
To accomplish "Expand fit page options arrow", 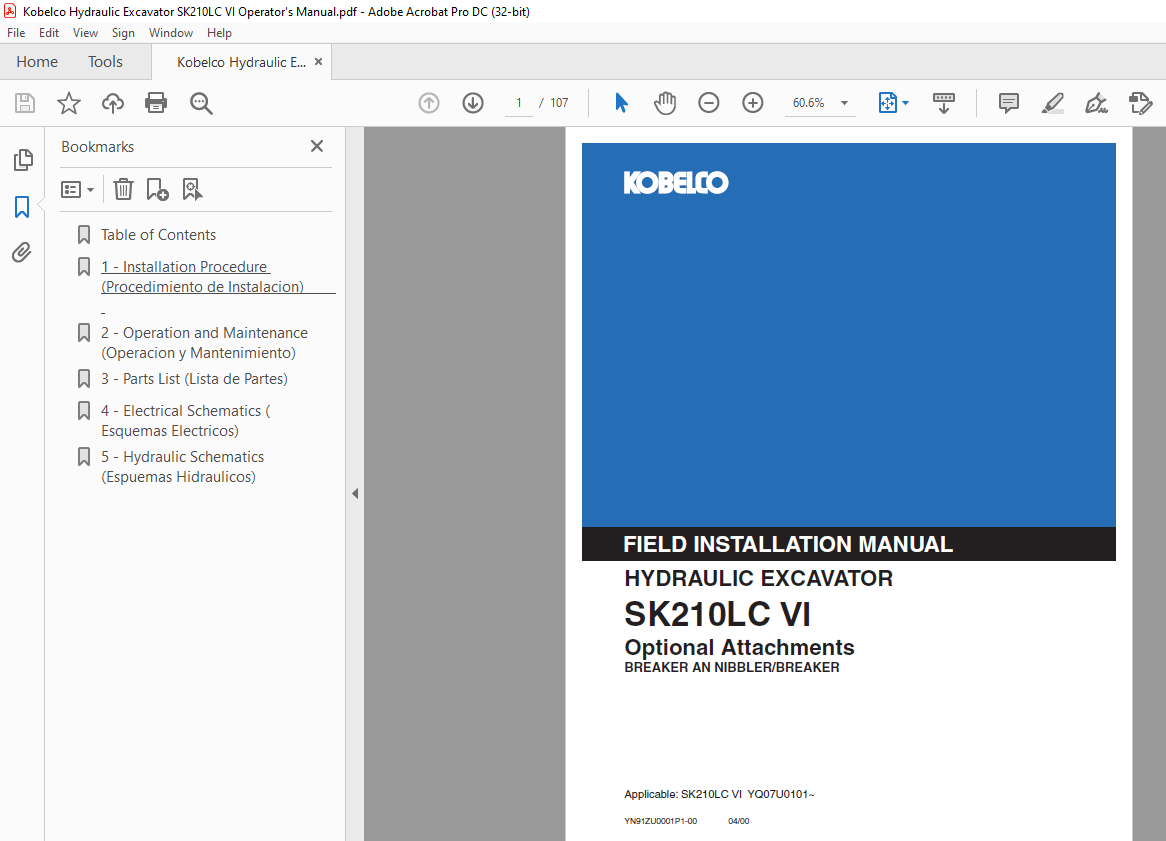I will click(x=905, y=103).
